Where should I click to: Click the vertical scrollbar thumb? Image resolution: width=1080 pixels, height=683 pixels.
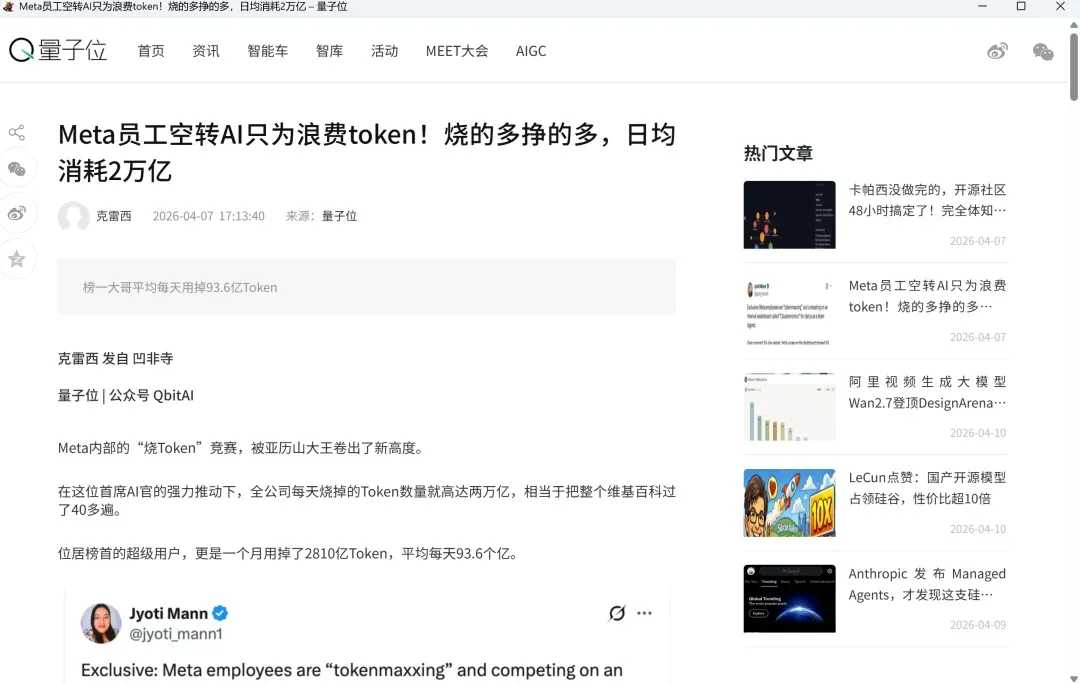click(x=1074, y=67)
